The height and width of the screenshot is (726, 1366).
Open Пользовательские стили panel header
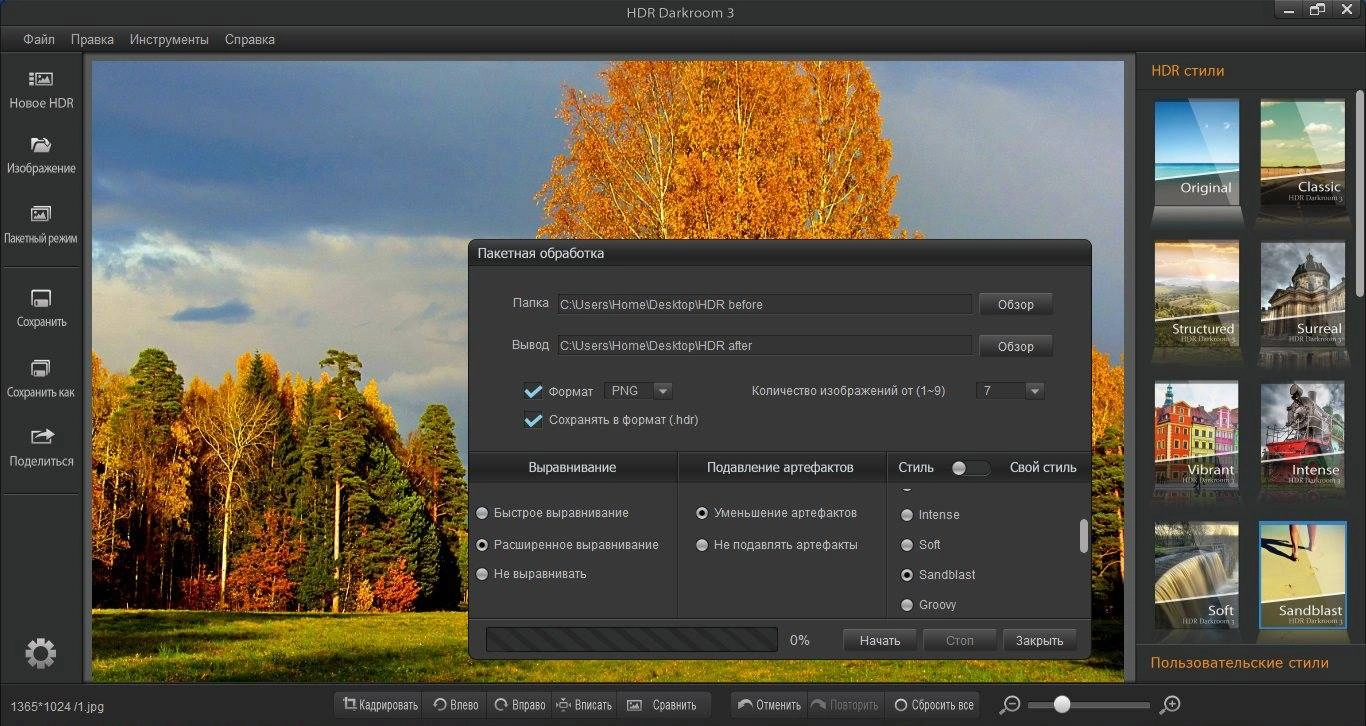pyautogui.click(x=1239, y=663)
